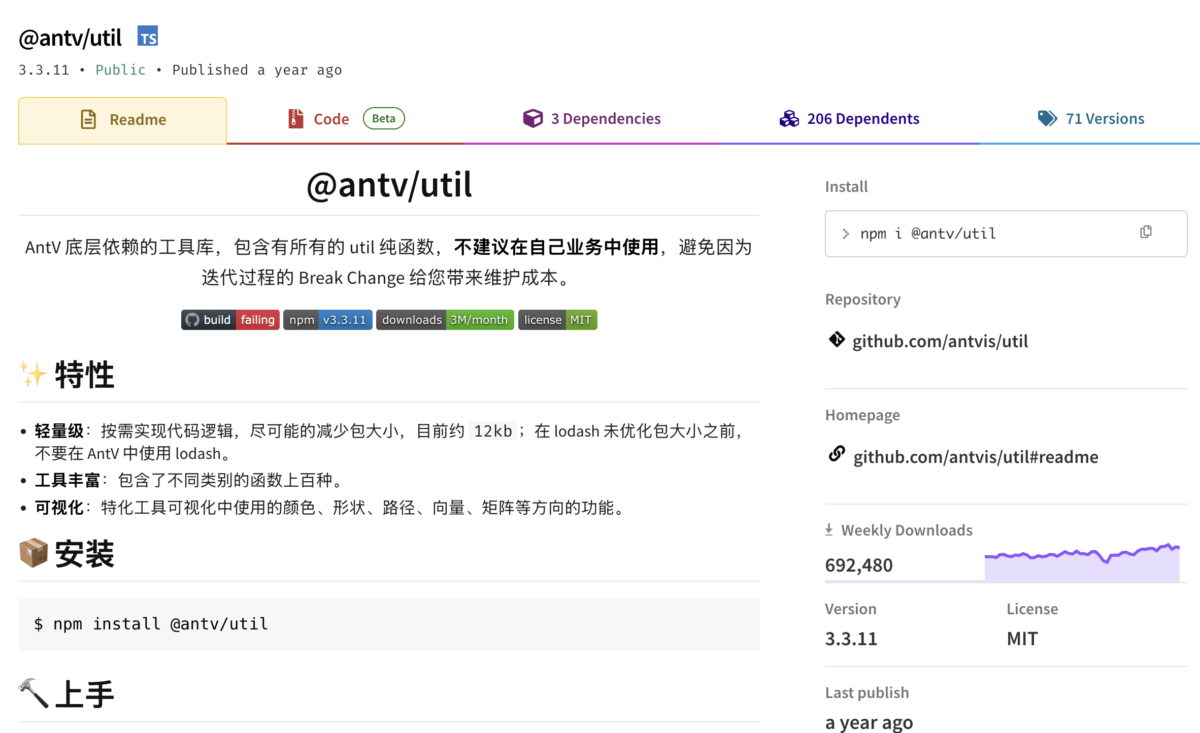
Task: Switch to the Code tab
Action: pyautogui.click(x=346, y=119)
